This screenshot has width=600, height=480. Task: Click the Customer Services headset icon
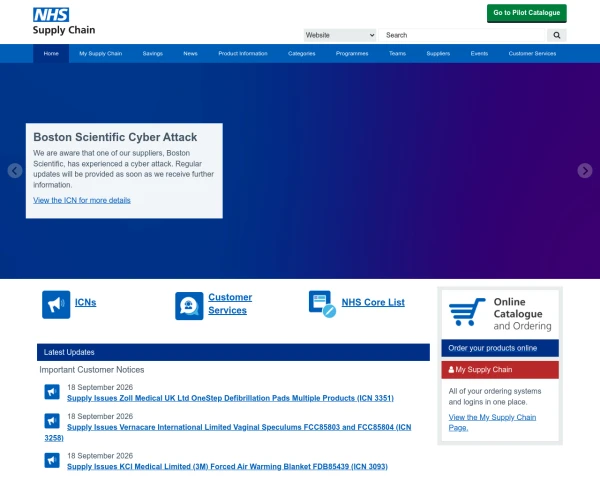tap(189, 306)
